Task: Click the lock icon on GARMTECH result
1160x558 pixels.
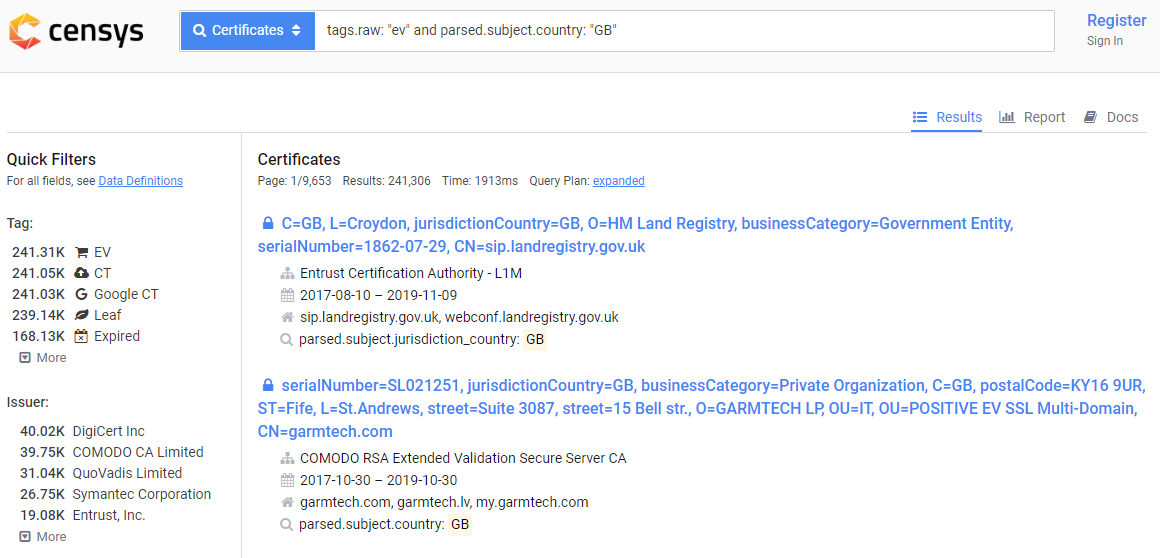Action: point(268,386)
